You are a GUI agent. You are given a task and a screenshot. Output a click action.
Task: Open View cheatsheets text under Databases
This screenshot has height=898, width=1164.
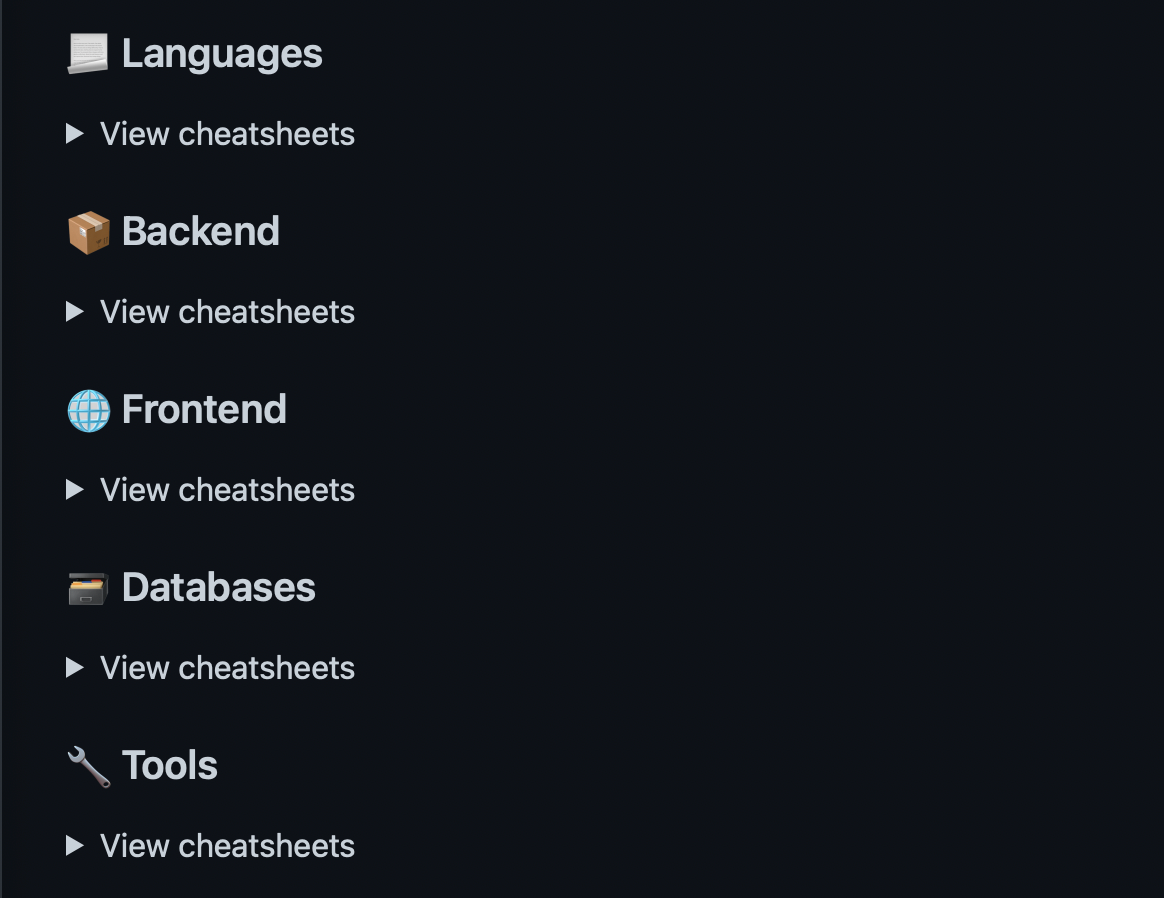(227, 669)
